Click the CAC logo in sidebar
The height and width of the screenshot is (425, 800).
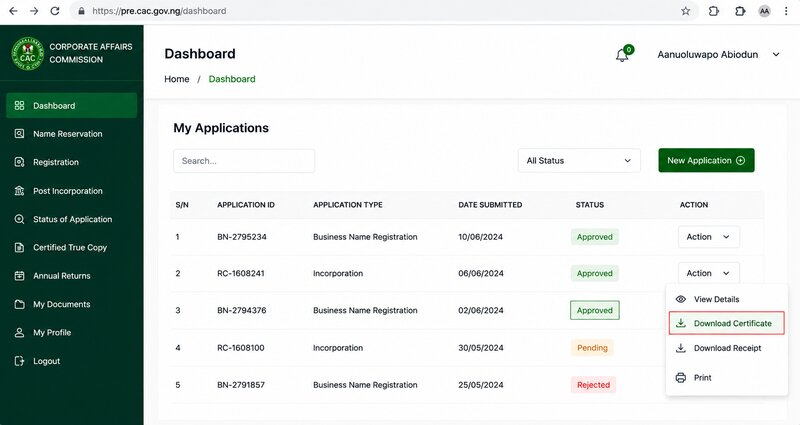pos(28,54)
